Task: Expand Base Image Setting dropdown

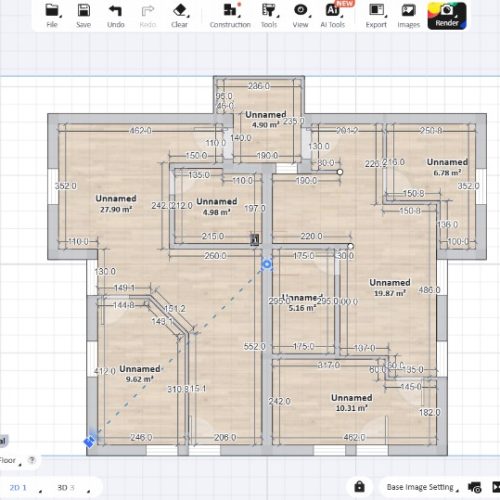Action: pos(422,487)
